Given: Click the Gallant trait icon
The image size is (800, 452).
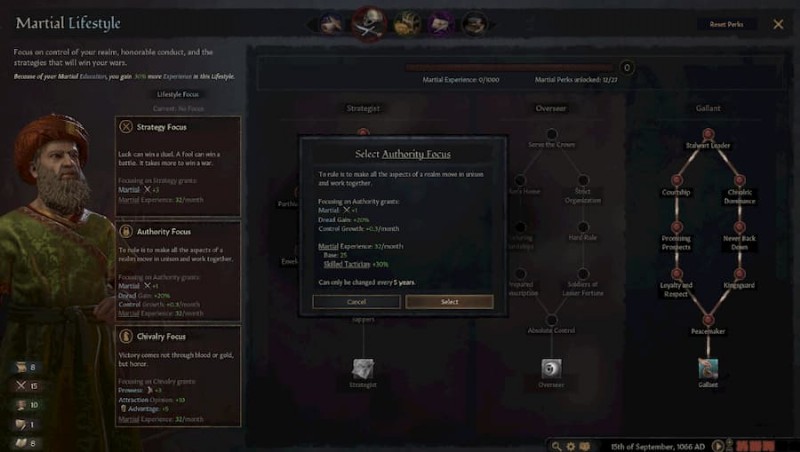Looking at the screenshot, I should pyautogui.click(x=708, y=368).
